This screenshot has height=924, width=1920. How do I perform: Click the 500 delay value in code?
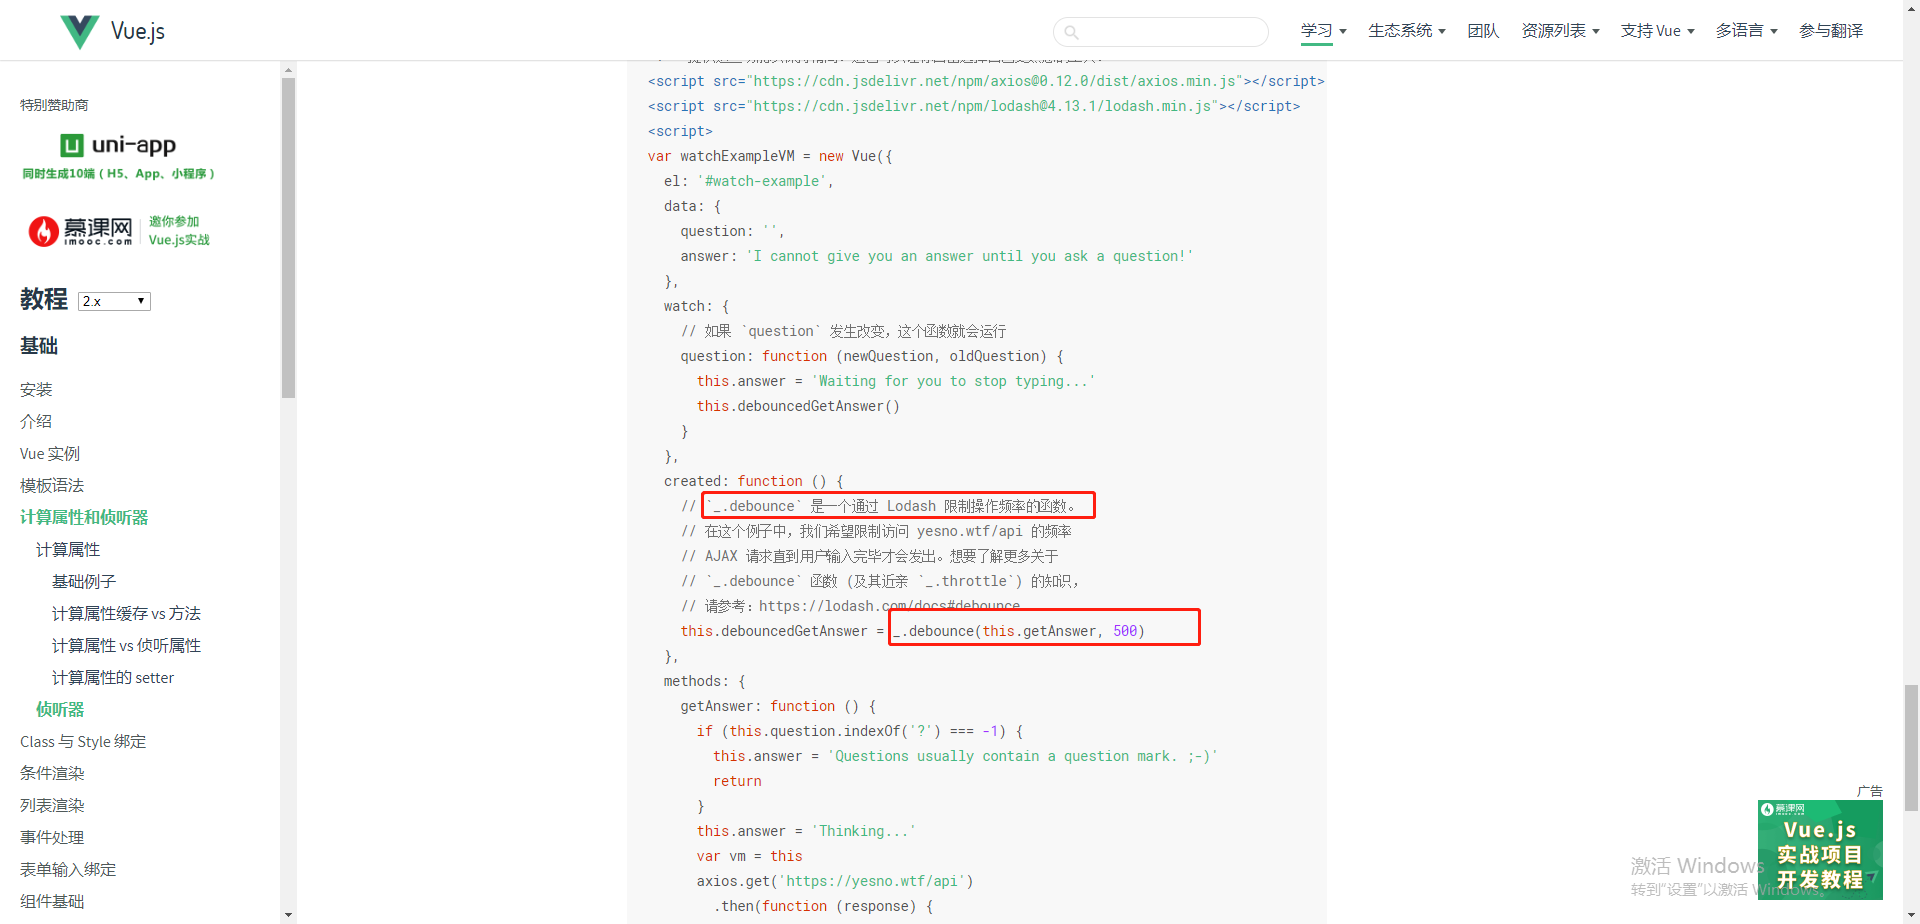(x=1125, y=631)
